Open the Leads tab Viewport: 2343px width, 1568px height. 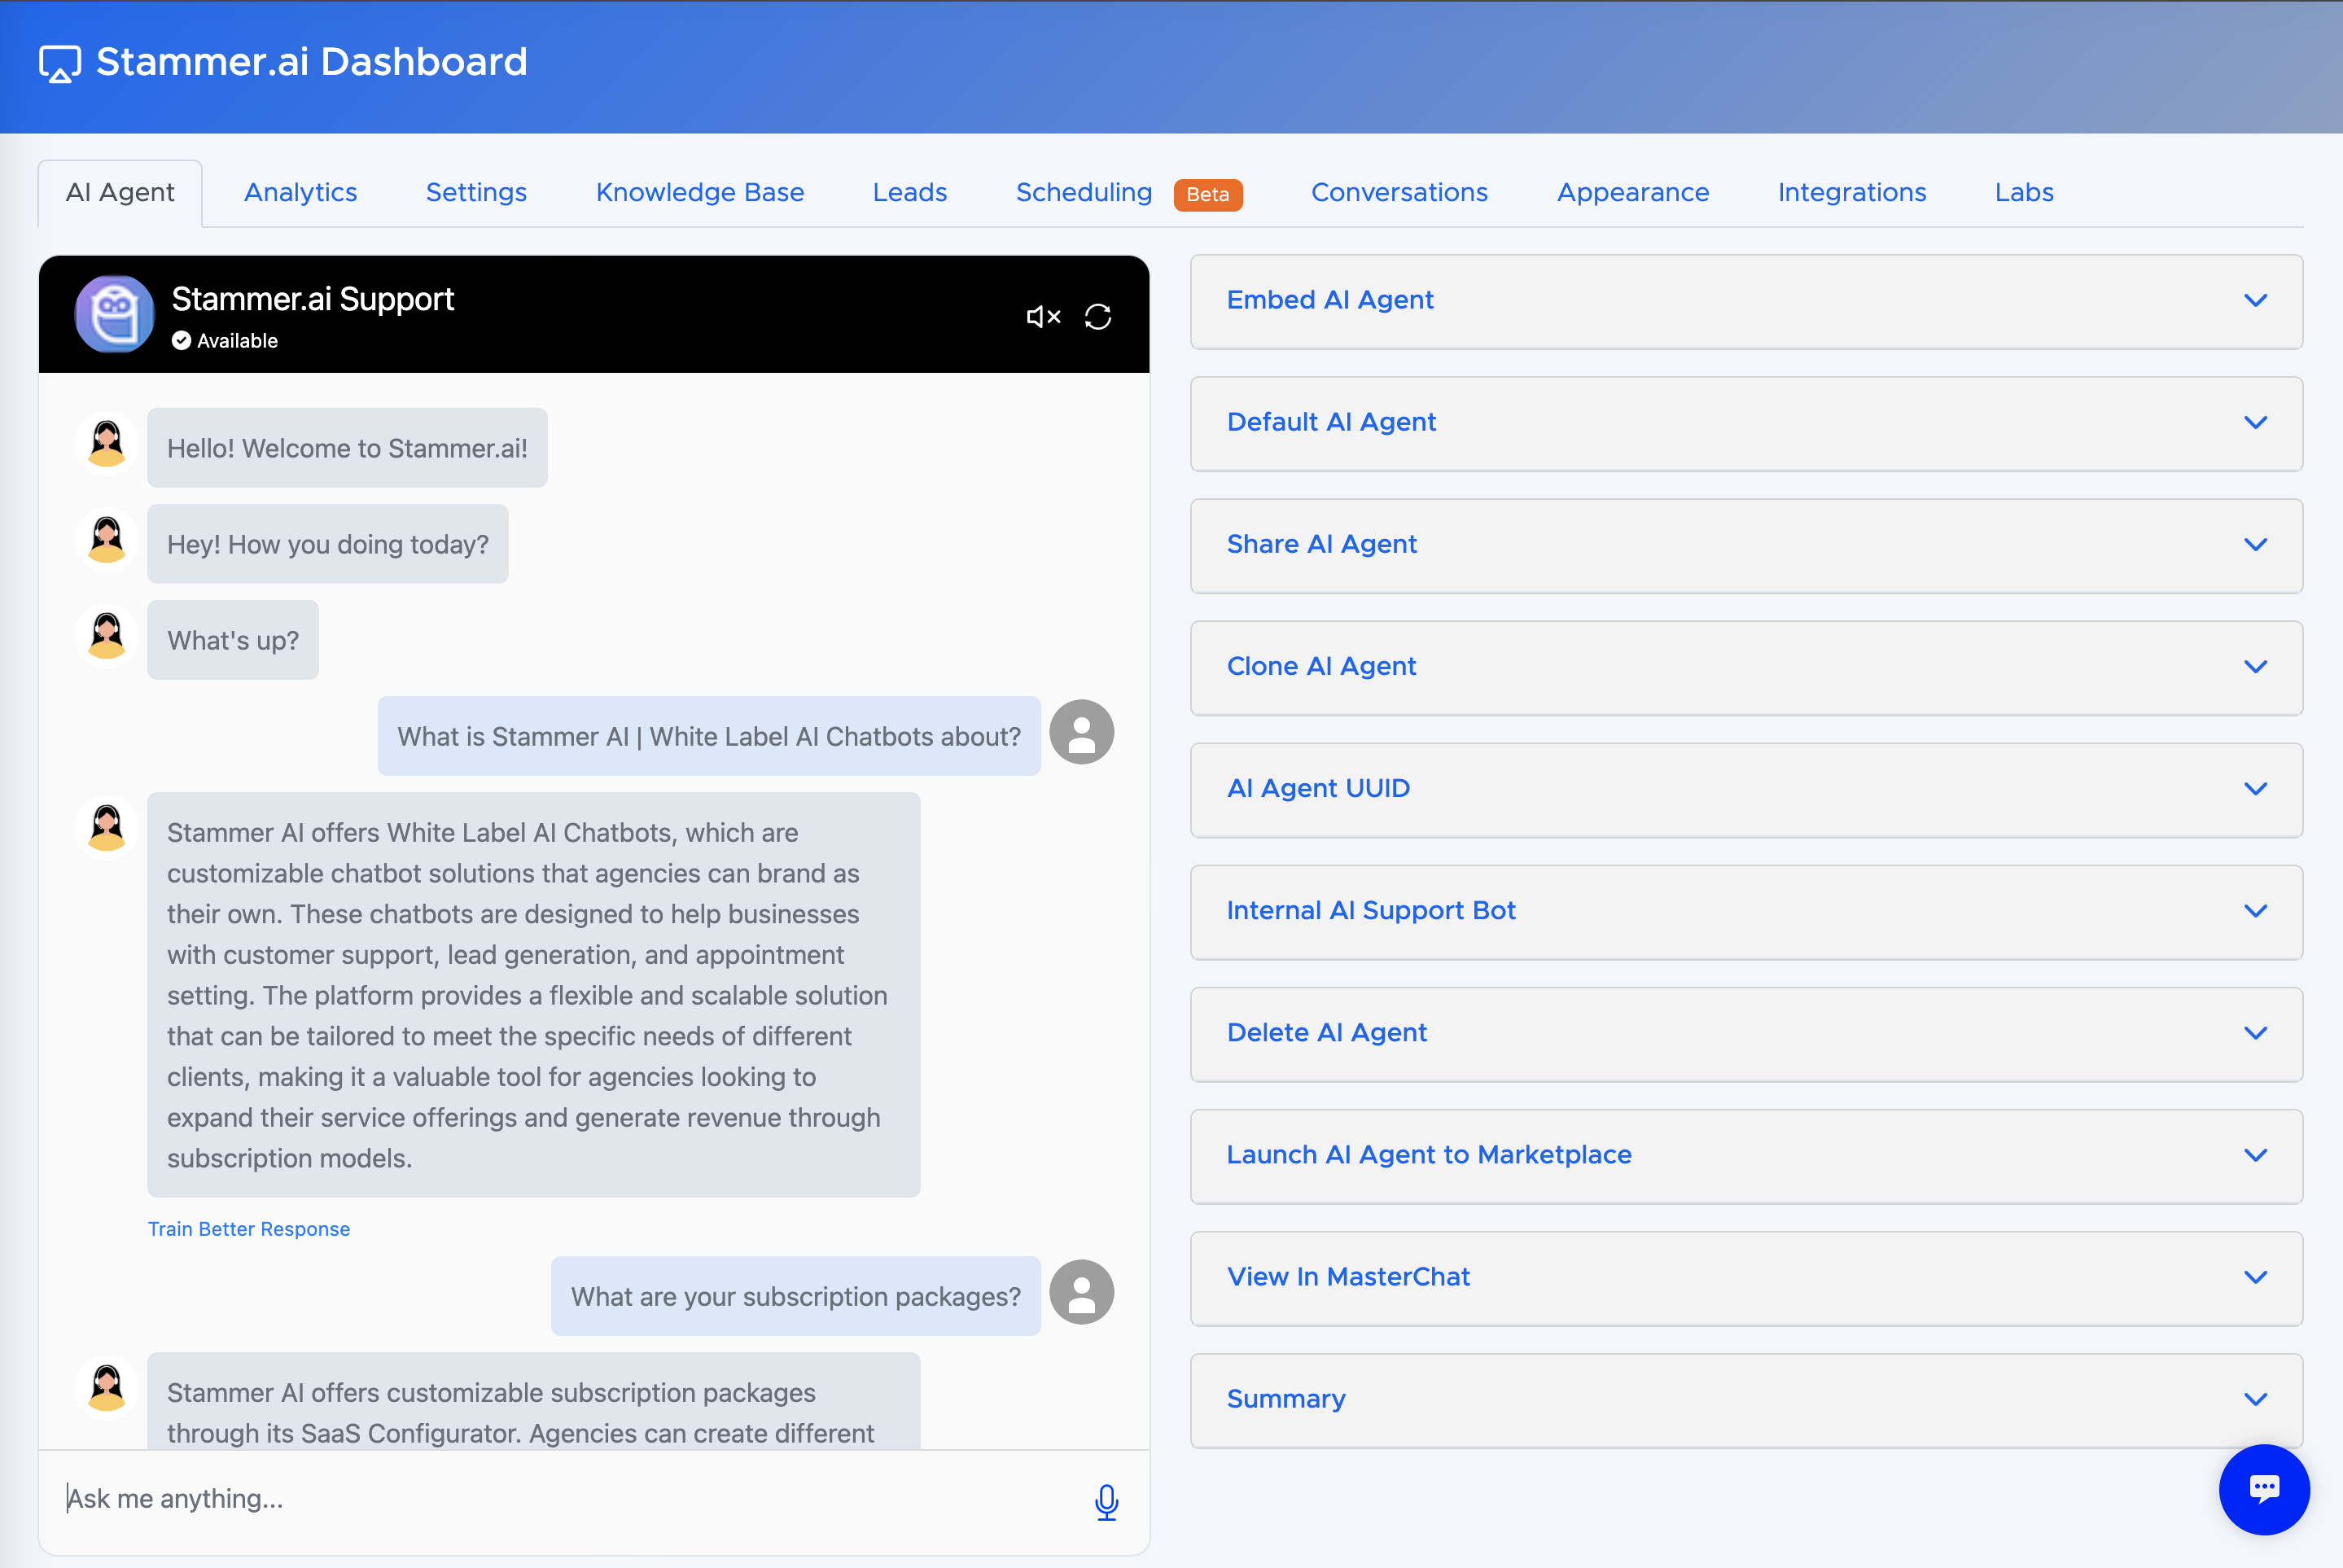pos(909,193)
